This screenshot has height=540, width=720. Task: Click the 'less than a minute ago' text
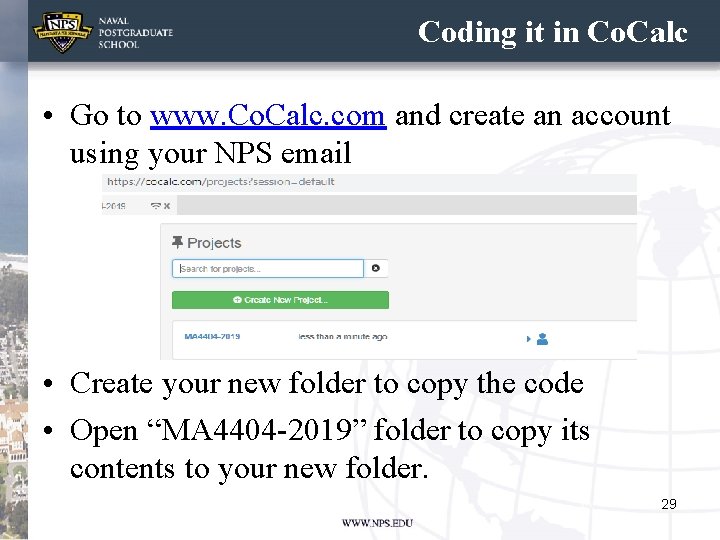(343, 337)
